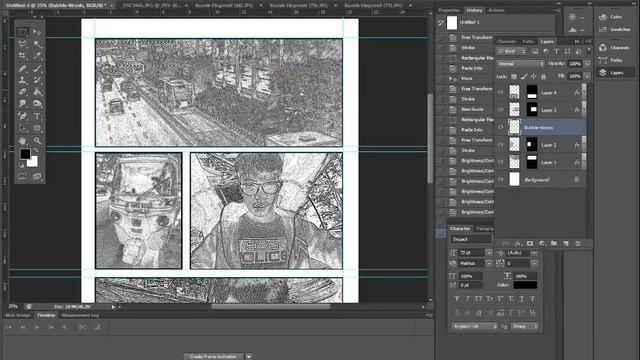Select the Rectangle shape tool
640x360 pixels.
pos(37,128)
